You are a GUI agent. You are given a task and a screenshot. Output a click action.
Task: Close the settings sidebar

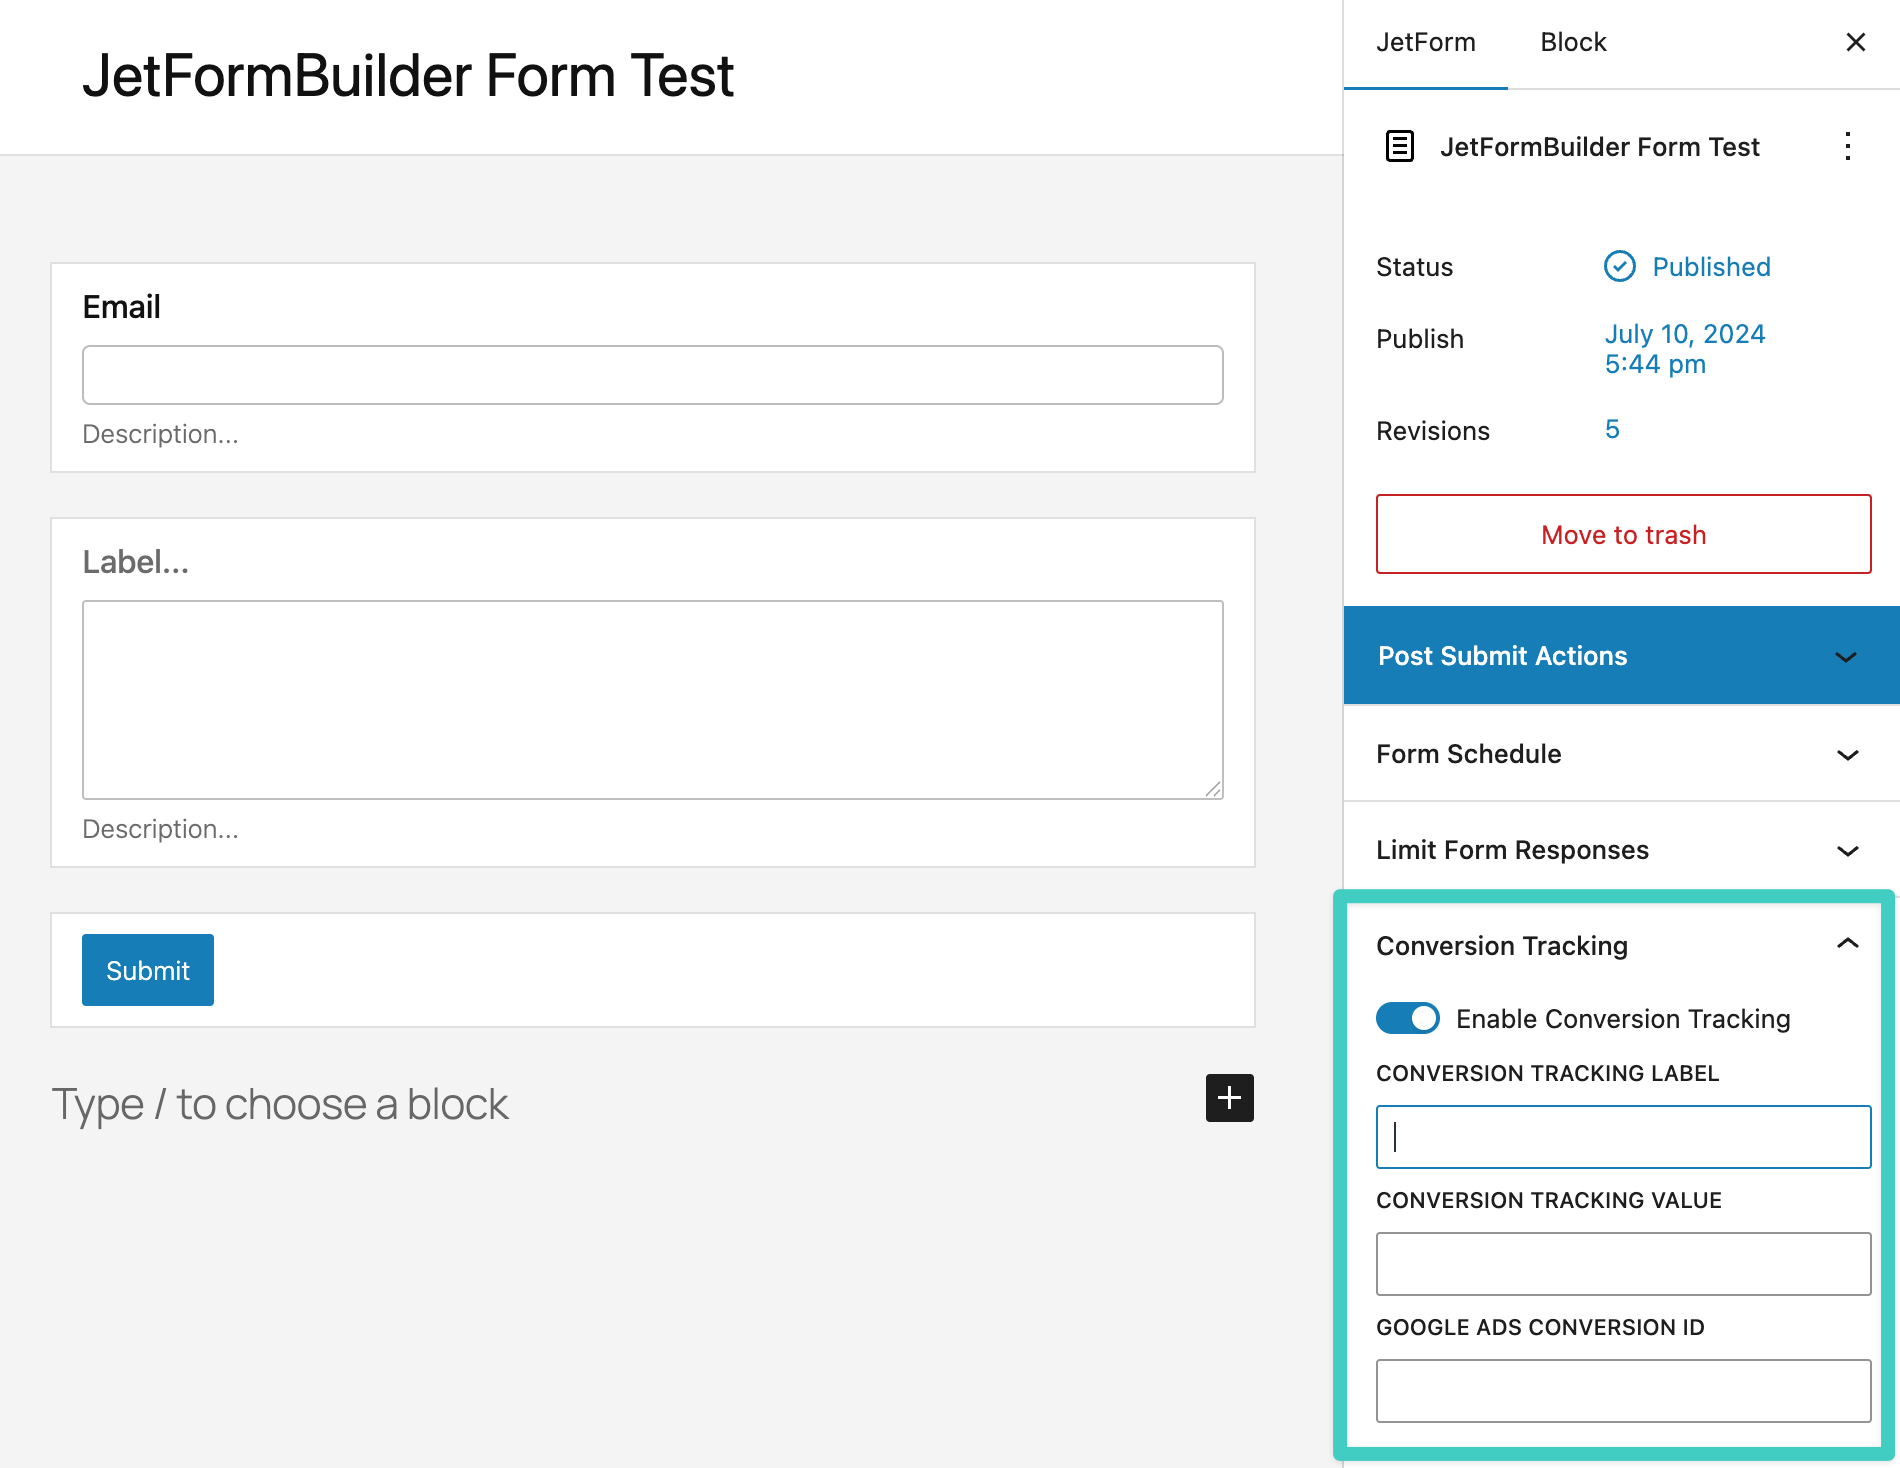tap(1856, 41)
